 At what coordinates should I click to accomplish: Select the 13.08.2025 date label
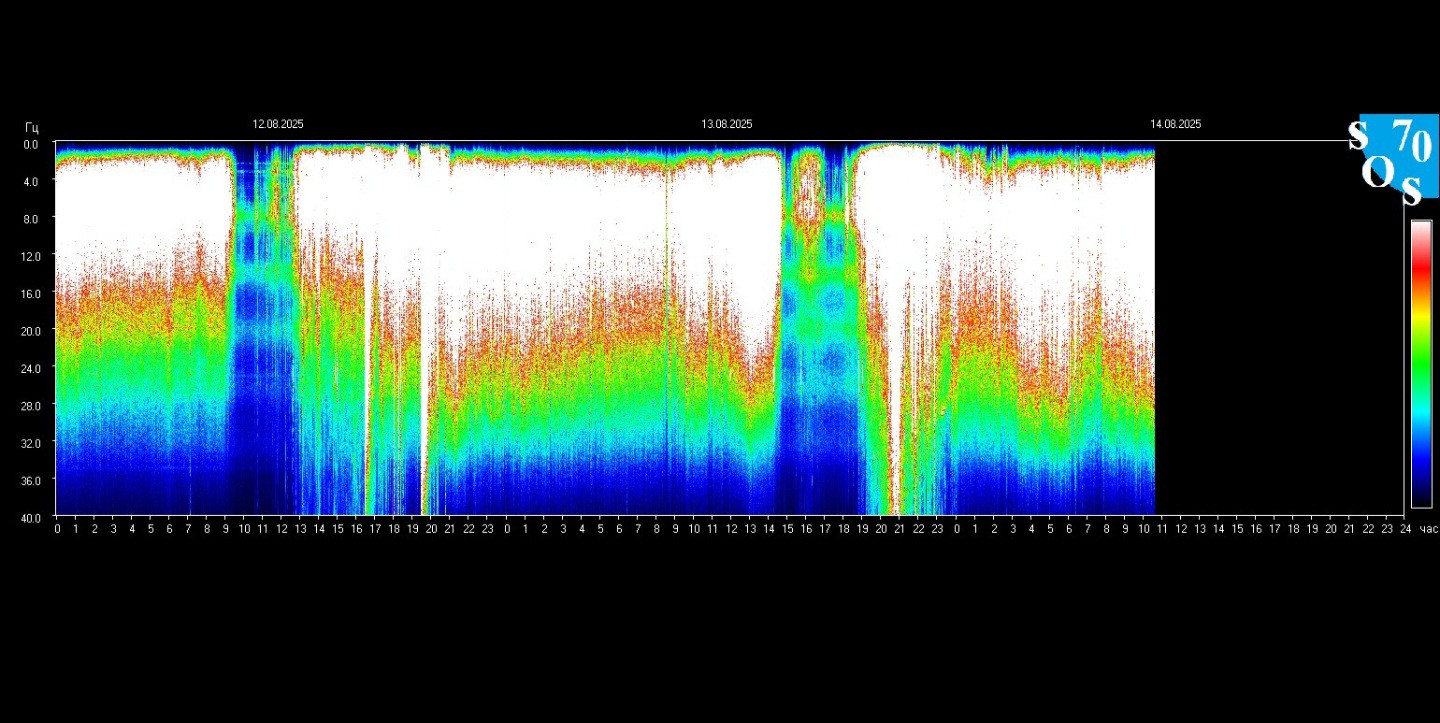727,125
